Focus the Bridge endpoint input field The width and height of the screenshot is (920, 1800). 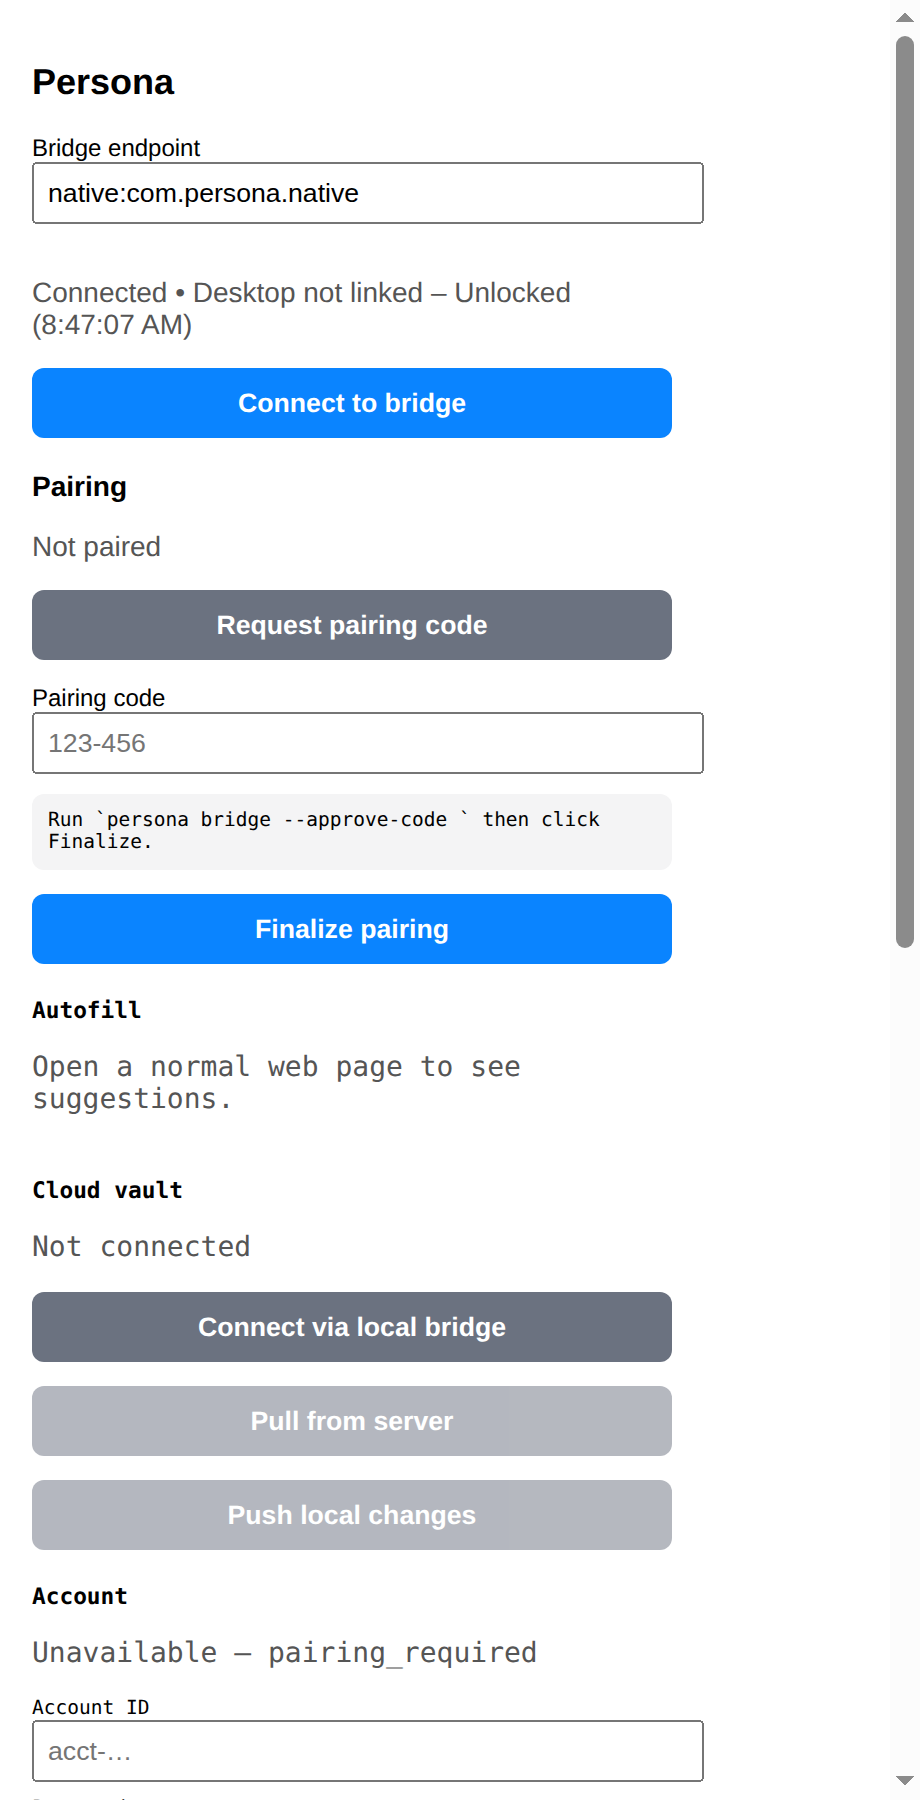pos(368,193)
